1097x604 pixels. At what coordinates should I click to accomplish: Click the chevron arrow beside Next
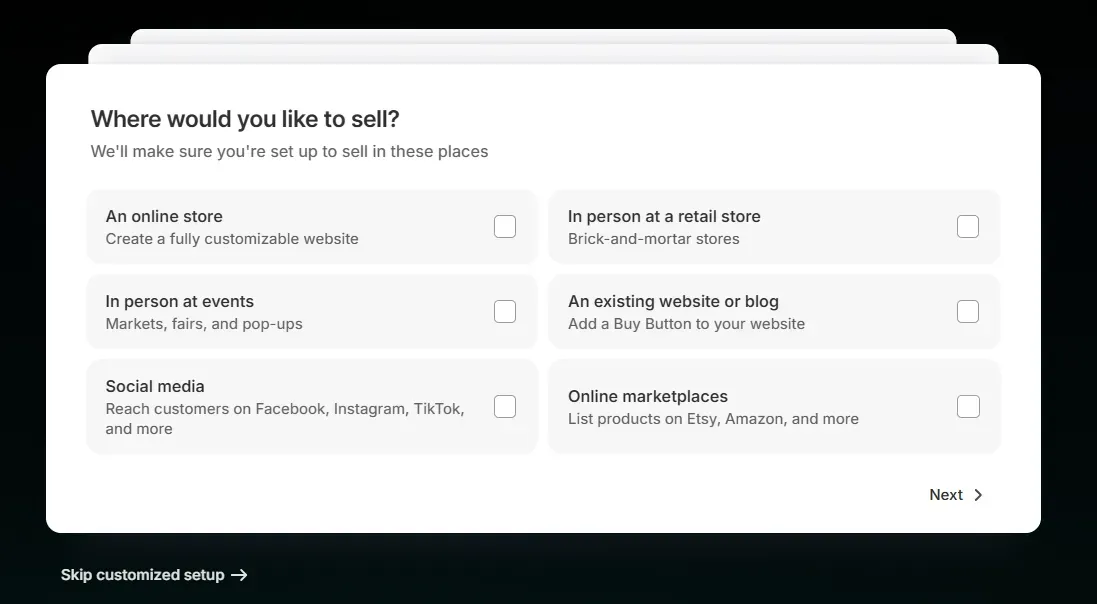pos(978,494)
